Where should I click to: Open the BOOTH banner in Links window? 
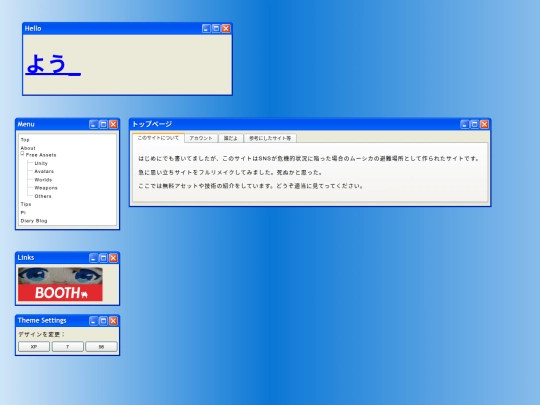click(60, 284)
